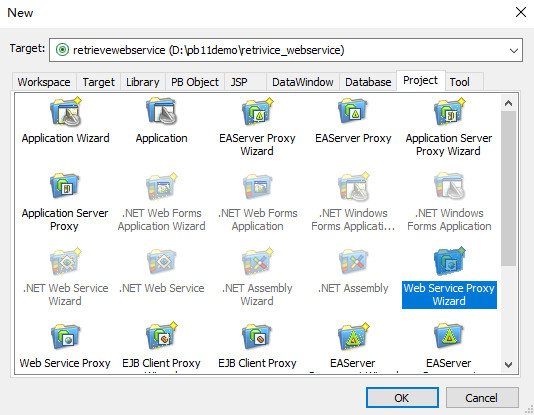Select the .NET Assembly Wizard icon
This screenshot has width=534, height=415.
tap(257, 261)
